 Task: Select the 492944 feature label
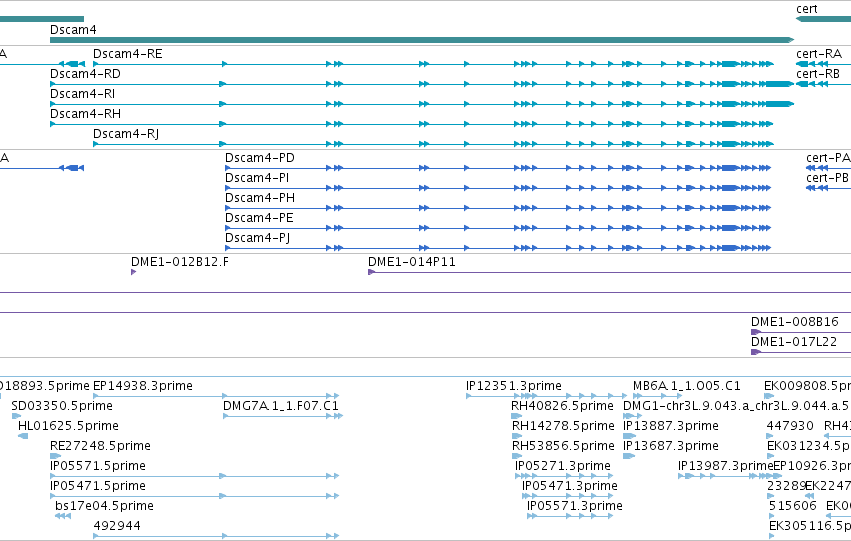pyautogui.click(x=117, y=526)
